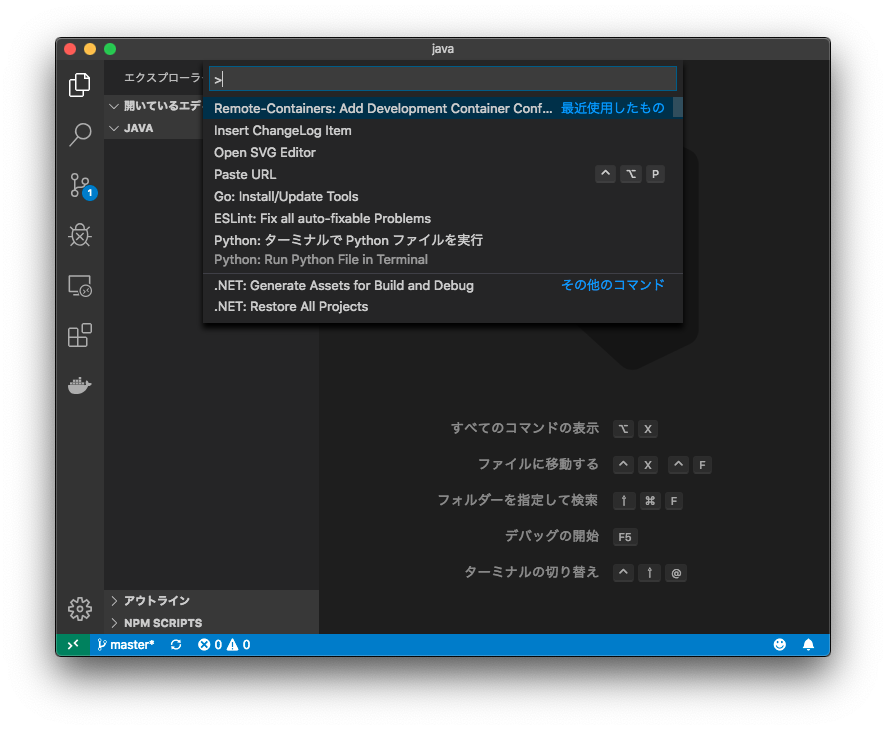886x730 pixels.
Task: Expand the NPM SCRIPTS section
Action: [211, 623]
